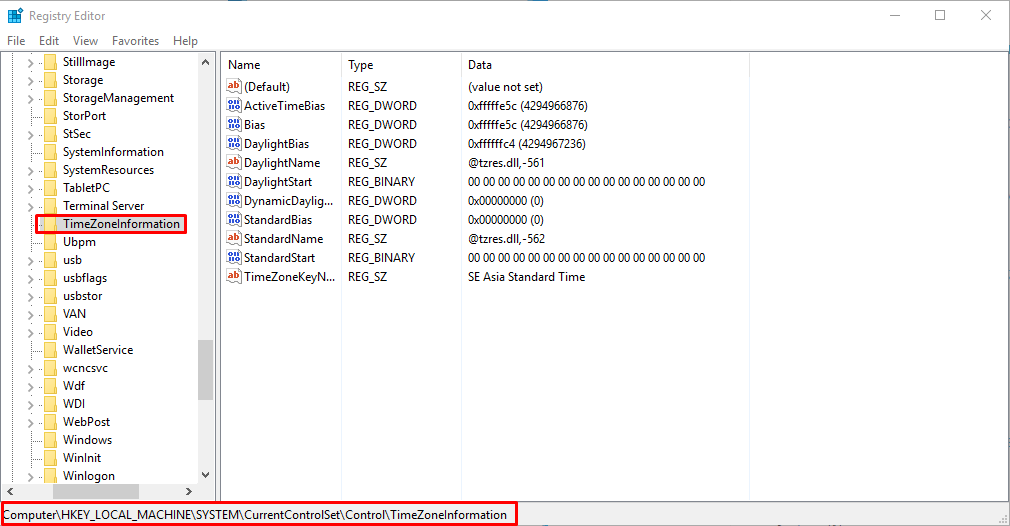
Task: Click the WebPost folder icon
Action: pyautogui.click(x=50, y=422)
